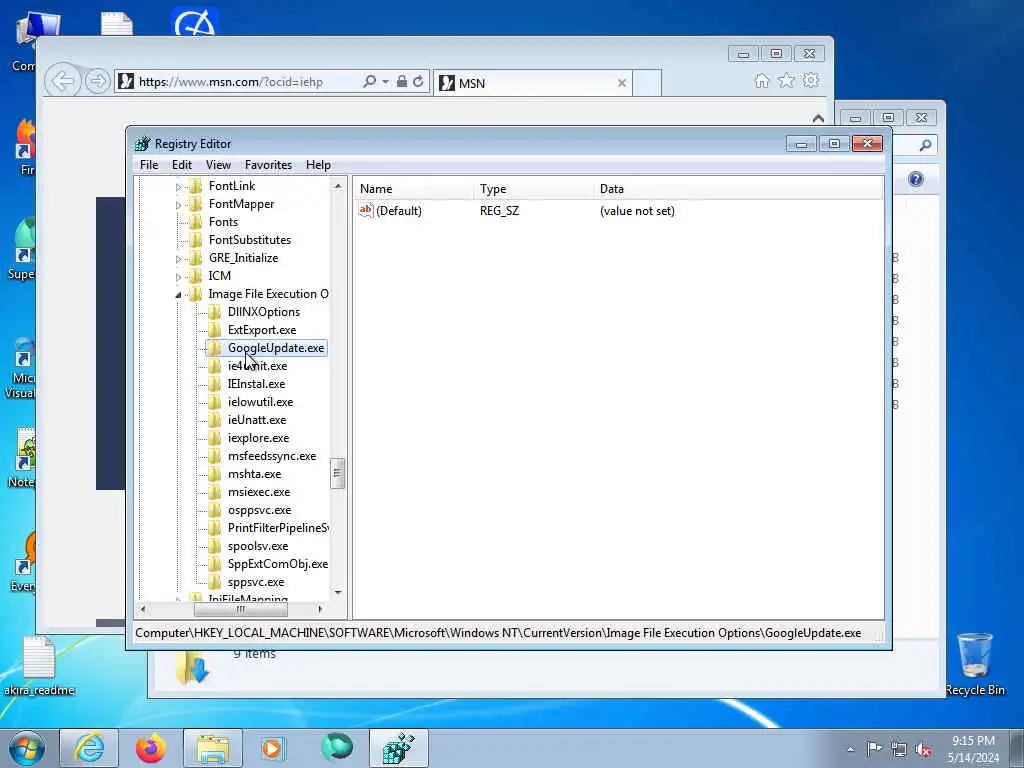
Task: Select the IEInstal.exe key
Action: (x=256, y=384)
